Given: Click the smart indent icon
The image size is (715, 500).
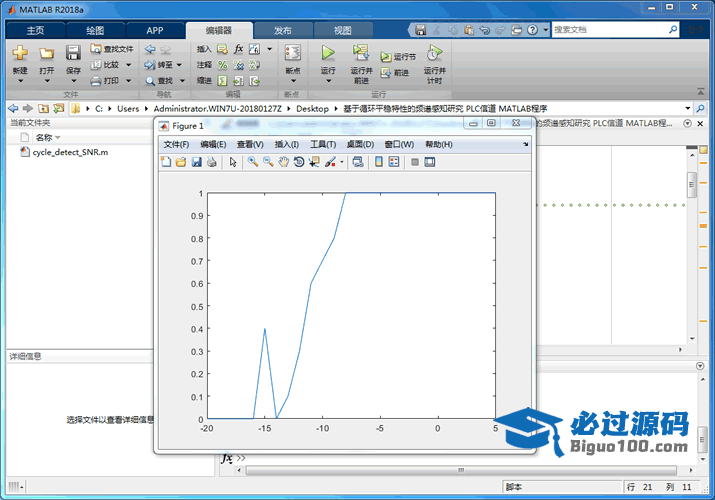Looking at the screenshot, I should tap(223, 81).
